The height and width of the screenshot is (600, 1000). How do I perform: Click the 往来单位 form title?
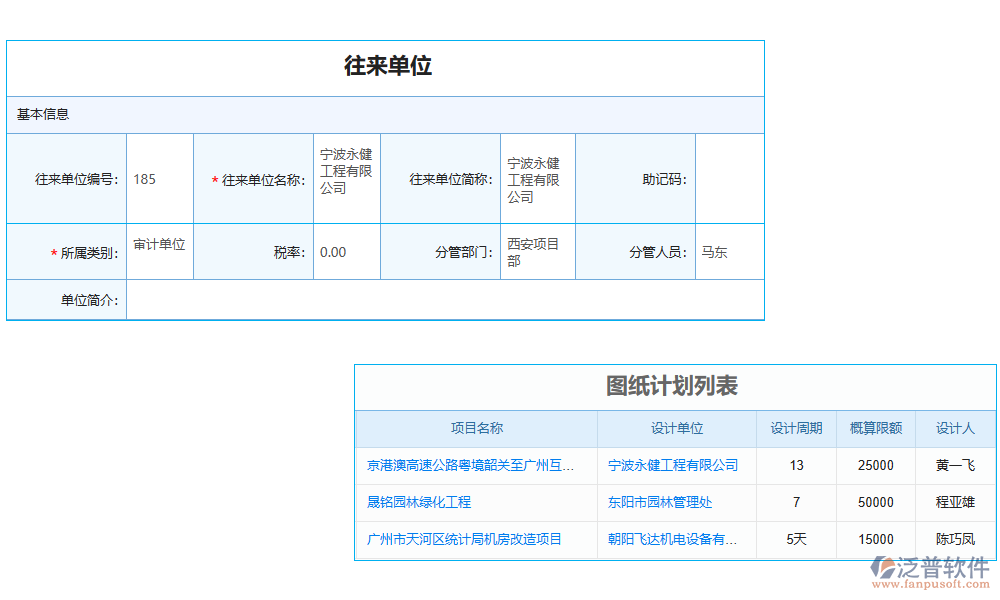(388, 66)
